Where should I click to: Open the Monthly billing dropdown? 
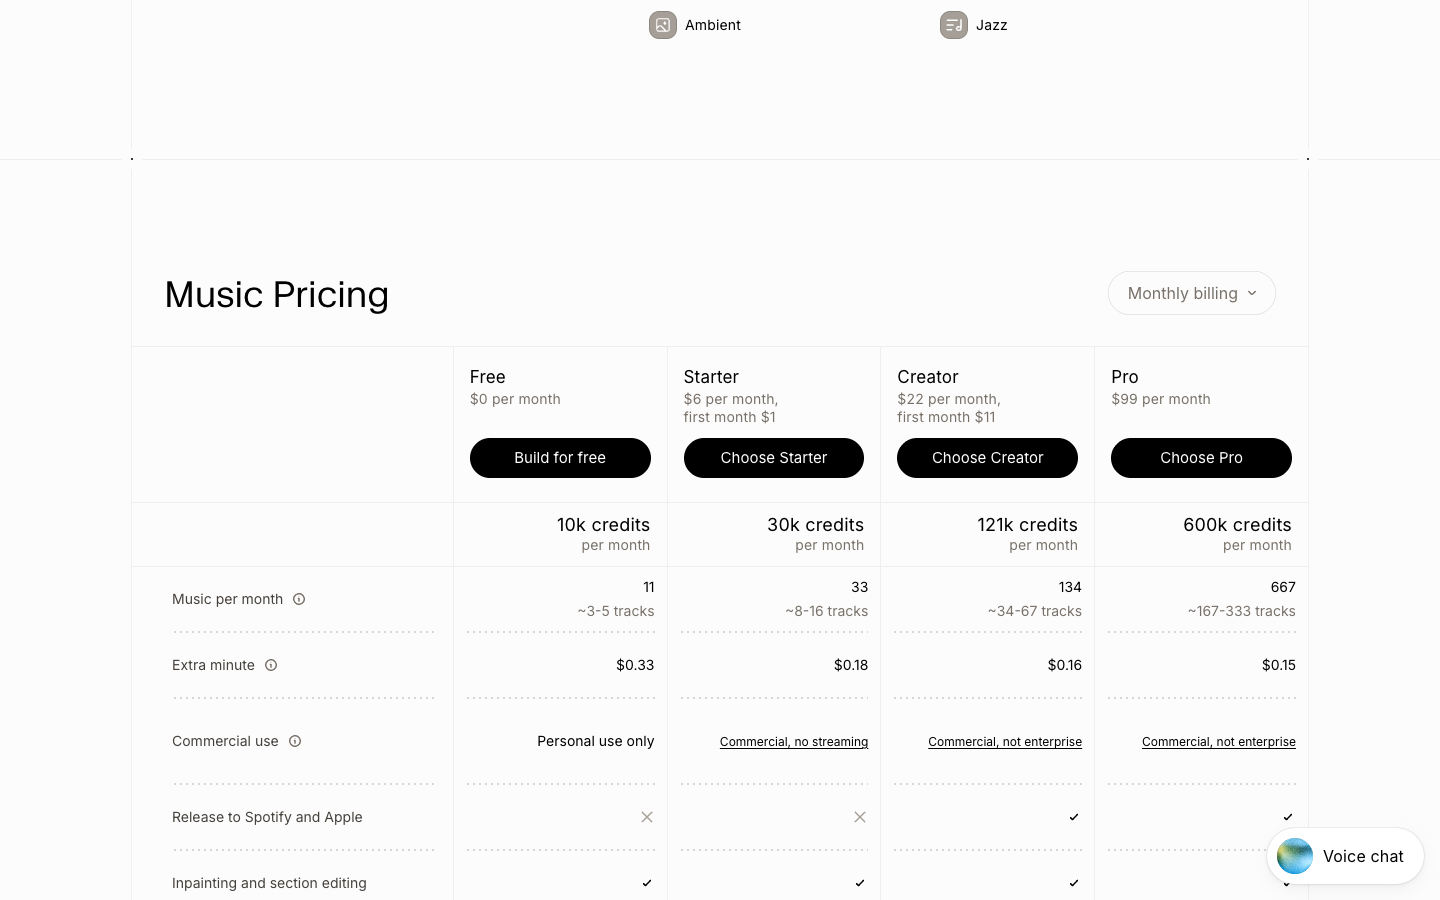pos(1192,293)
